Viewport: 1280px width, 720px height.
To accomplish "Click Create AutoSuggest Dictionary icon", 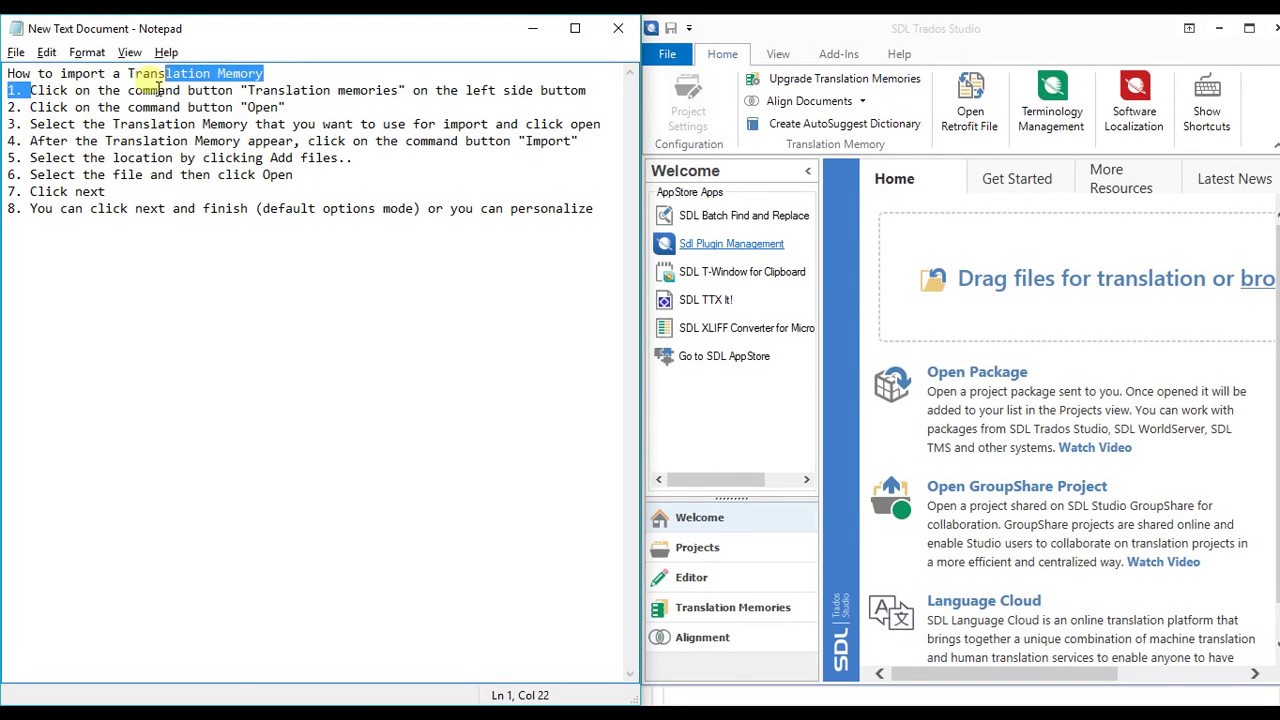I will point(752,124).
